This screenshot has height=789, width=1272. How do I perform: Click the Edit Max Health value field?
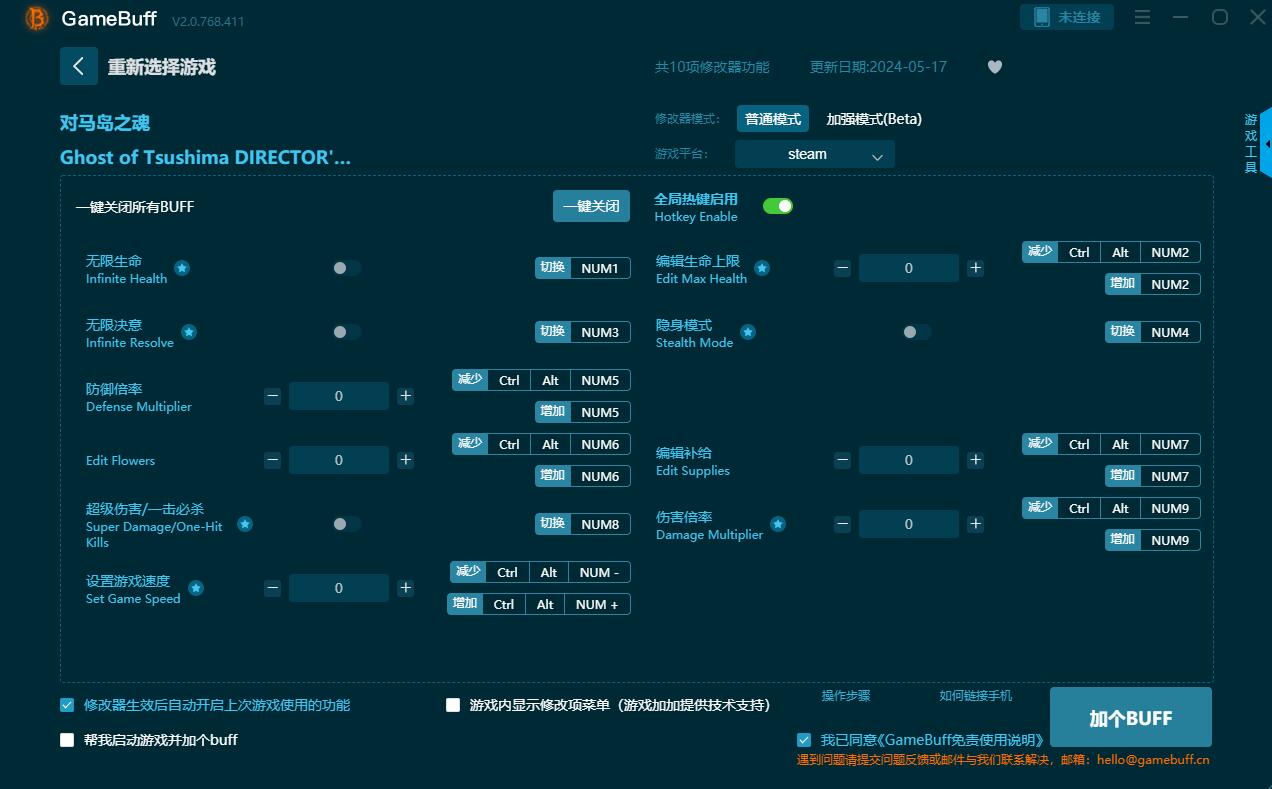pyautogui.click(x=908, y=268)
